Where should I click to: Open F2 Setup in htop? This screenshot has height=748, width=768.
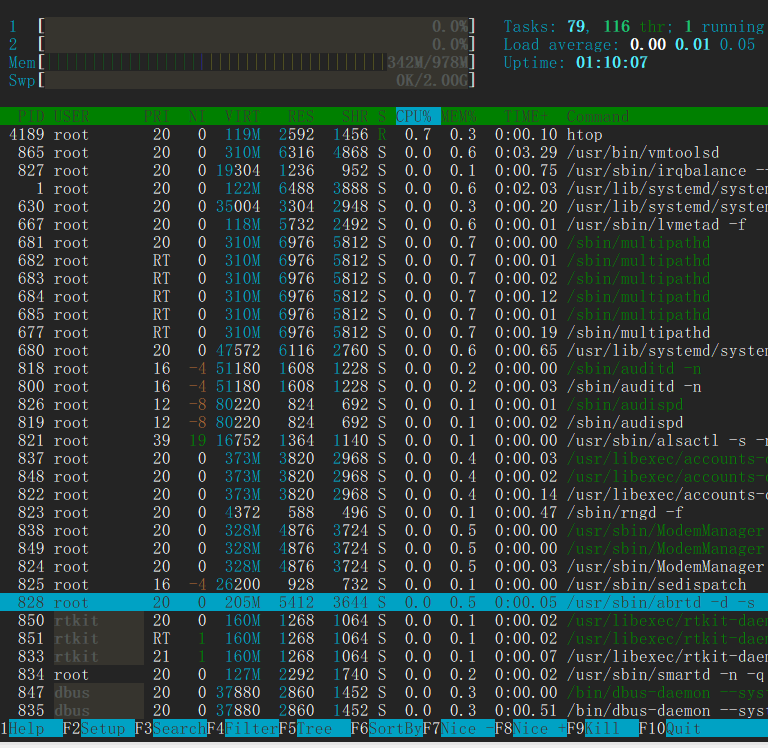click(99, 728)
